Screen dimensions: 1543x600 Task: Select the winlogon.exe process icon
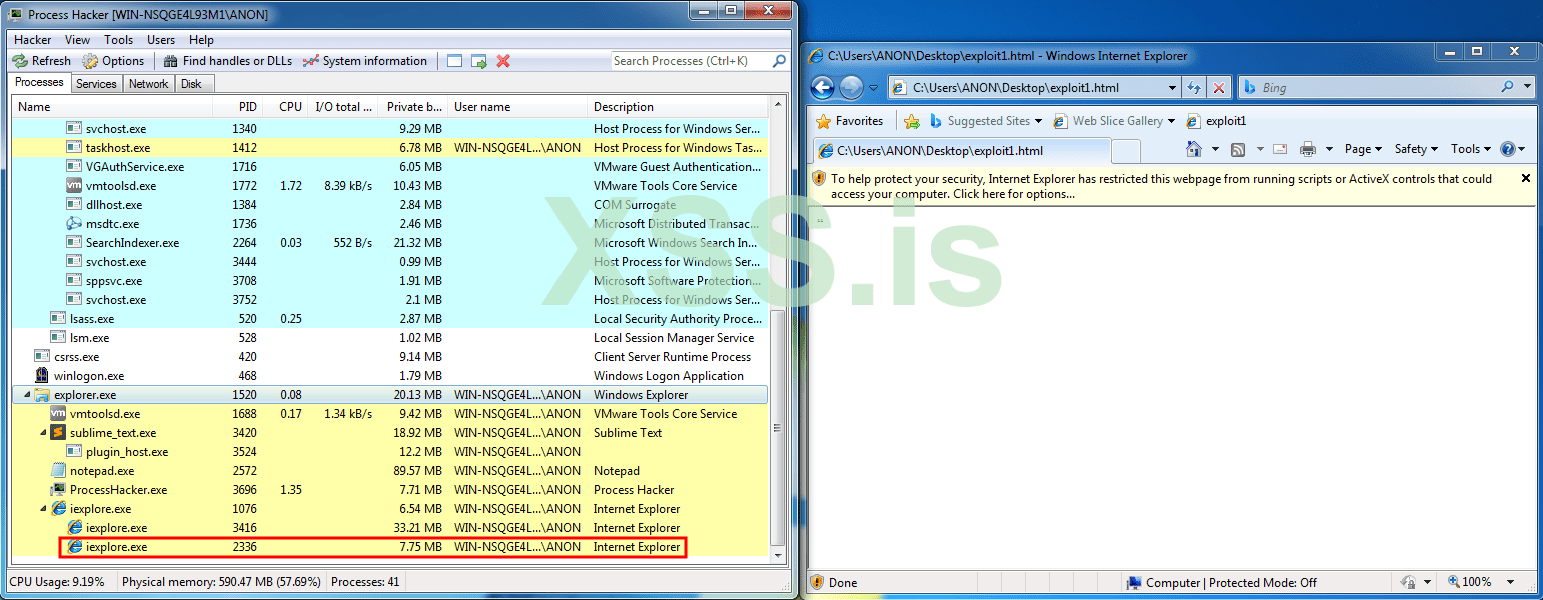coord(42,376)
